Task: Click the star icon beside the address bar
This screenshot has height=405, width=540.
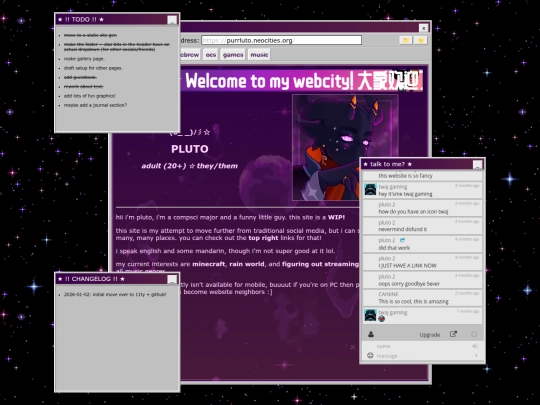Action: coord(420,40)
